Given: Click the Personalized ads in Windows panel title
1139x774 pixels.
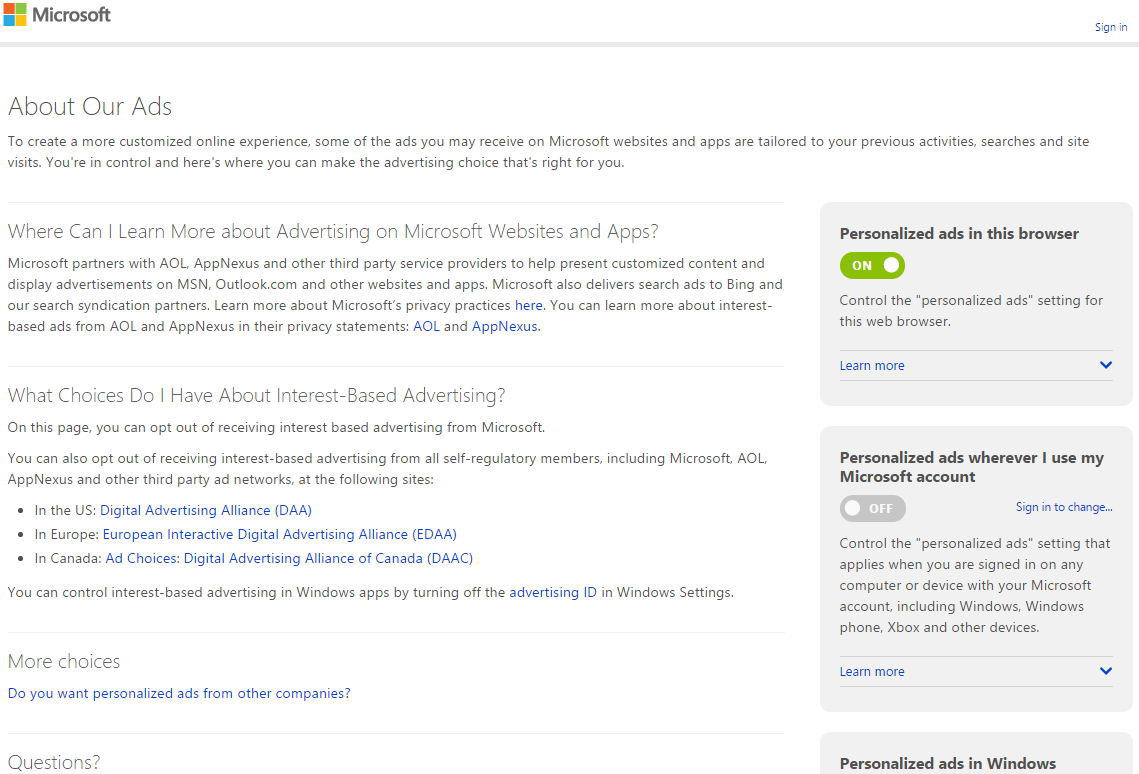Looking at the screenshot, I should 947,763.
